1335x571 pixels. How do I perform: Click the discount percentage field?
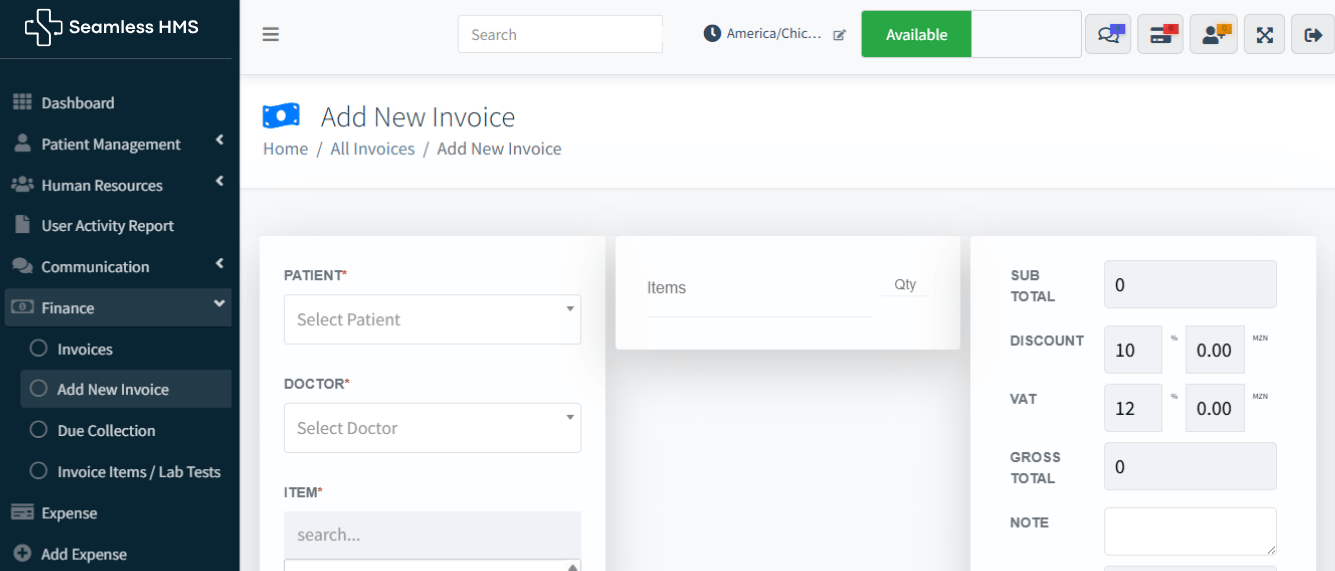(x=1133, y=350)
